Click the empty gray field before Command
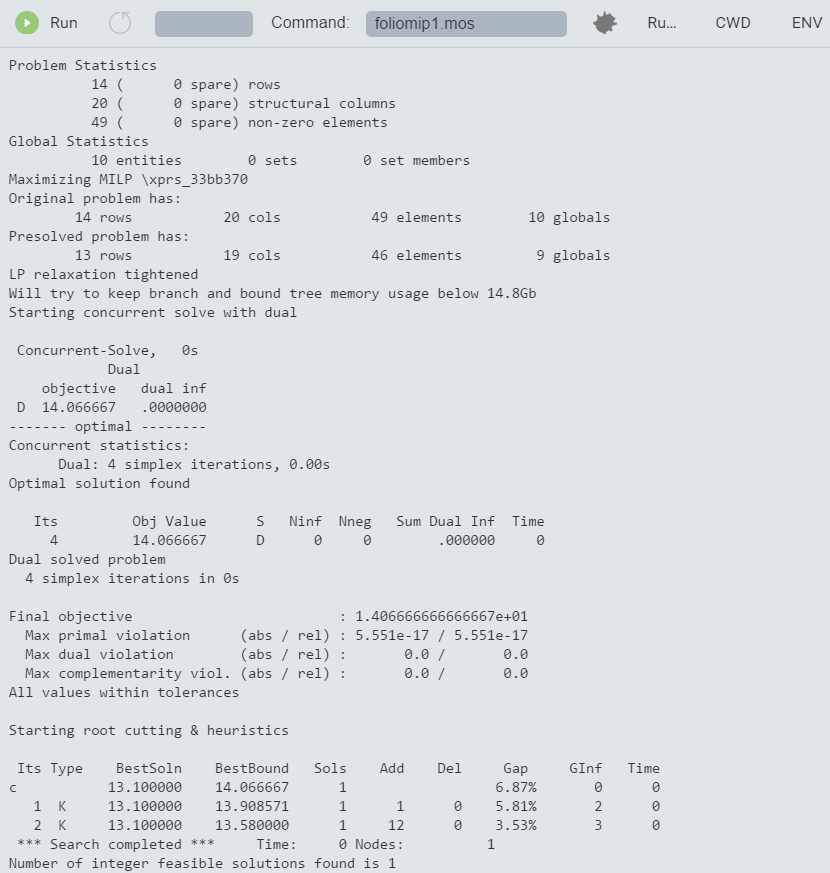The image size is (830, 873). (204, 24)
